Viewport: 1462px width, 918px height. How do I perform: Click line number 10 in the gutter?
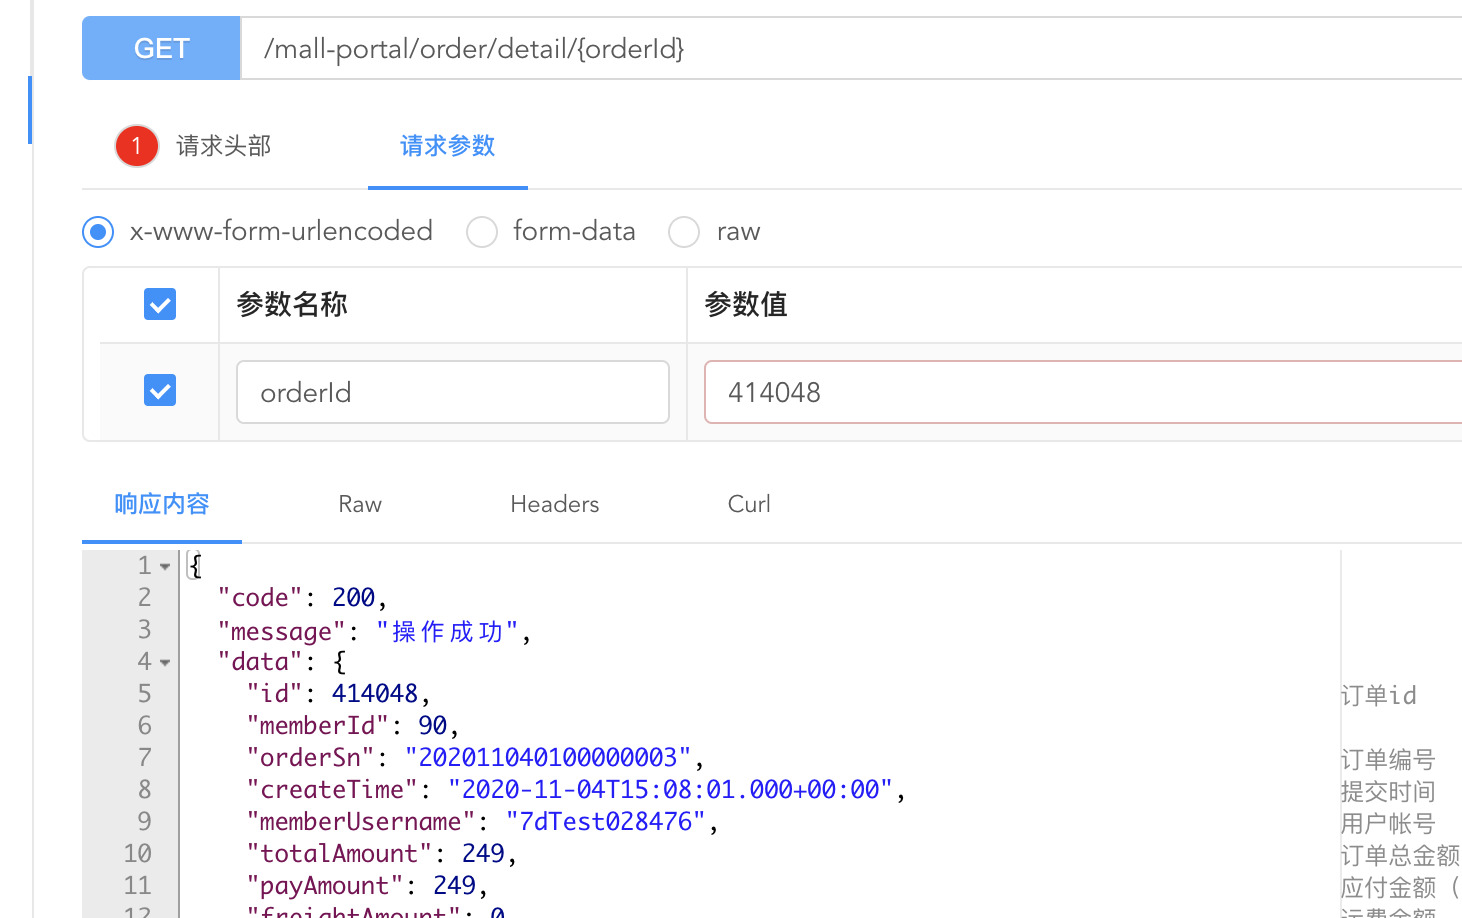138,854
